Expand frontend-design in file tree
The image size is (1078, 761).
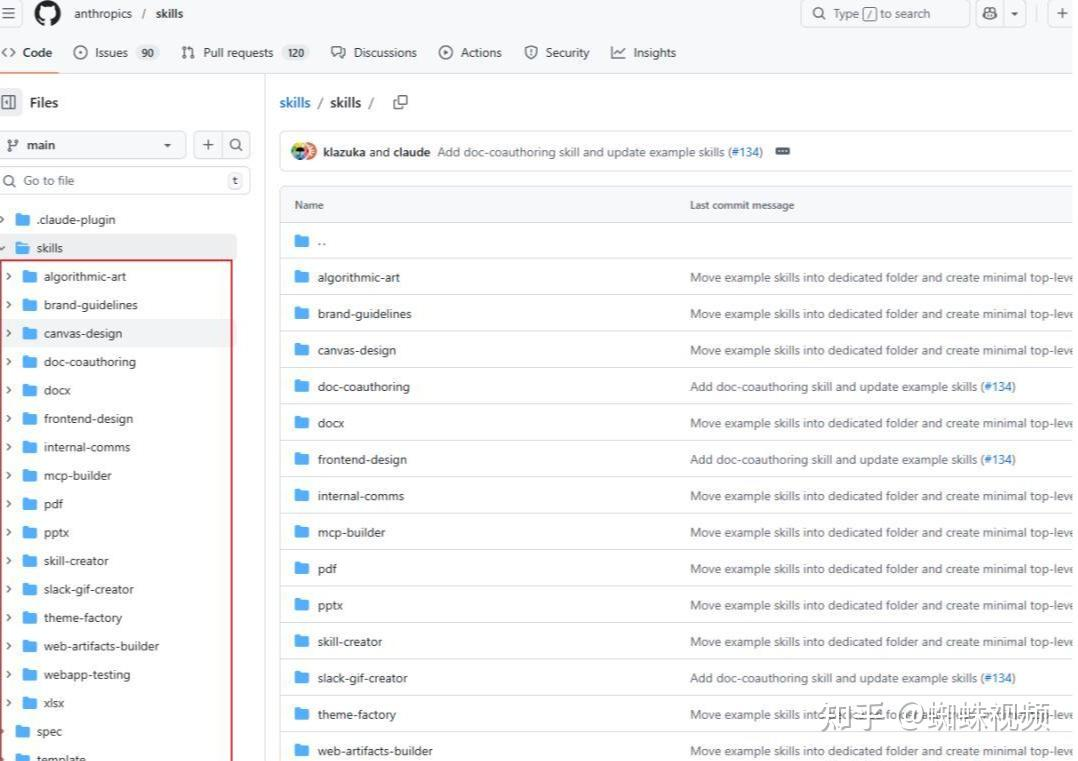[8, 418]
